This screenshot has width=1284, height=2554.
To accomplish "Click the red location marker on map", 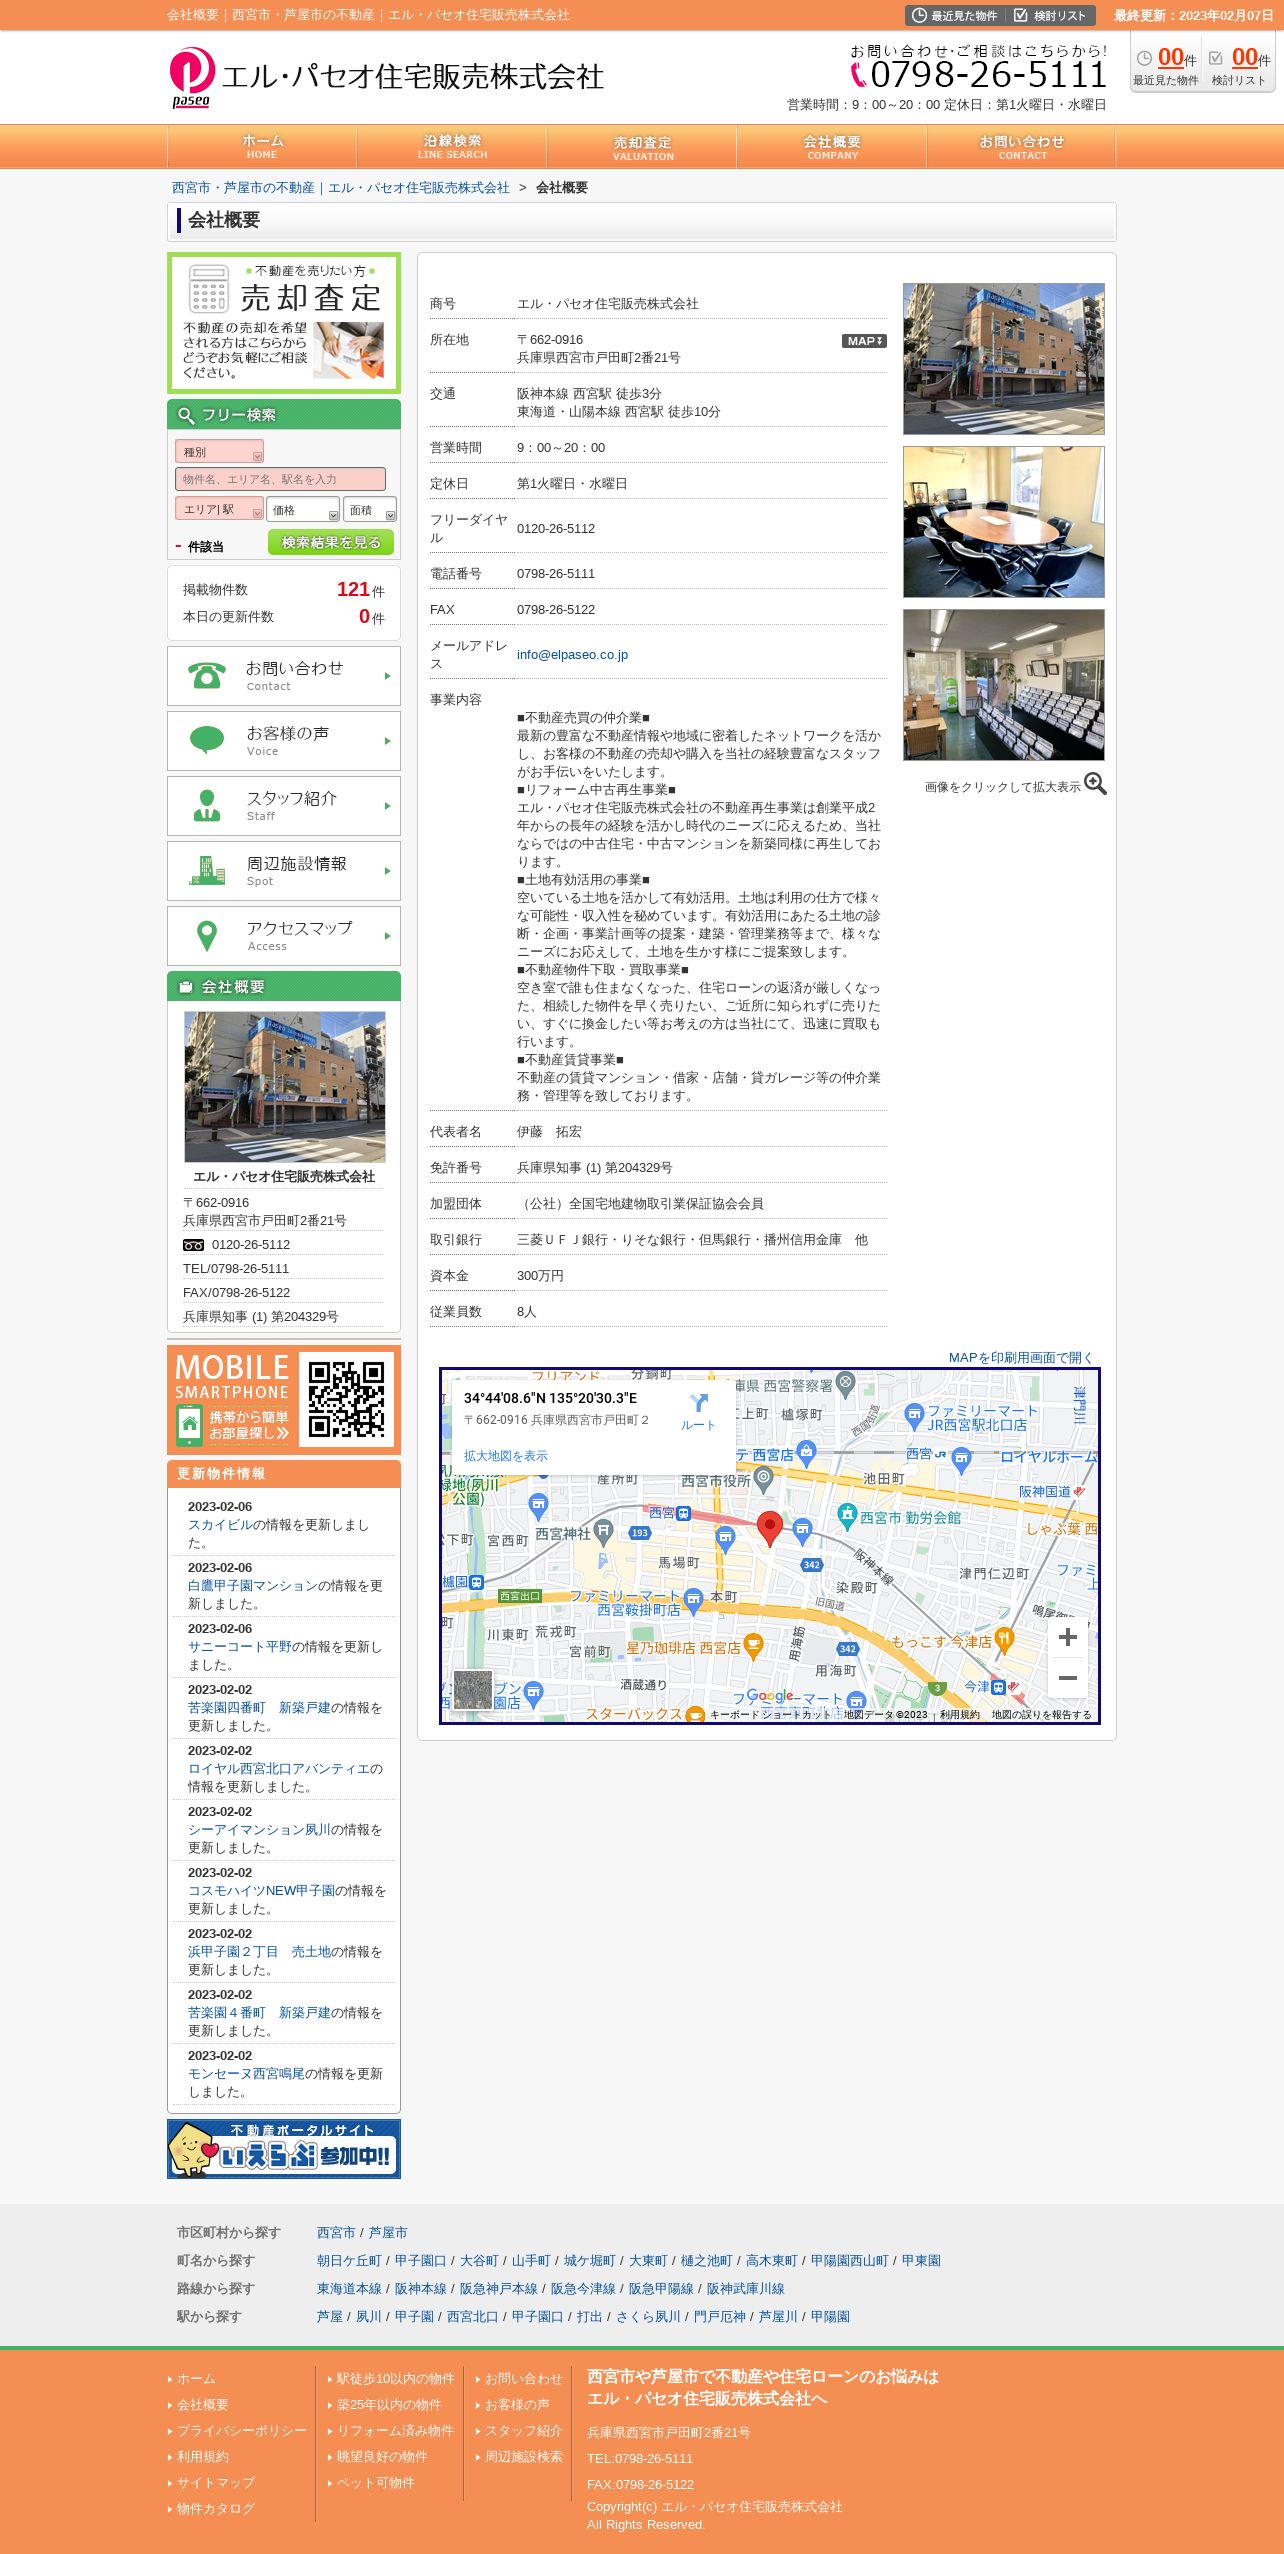I will [x=769, y=1528].
